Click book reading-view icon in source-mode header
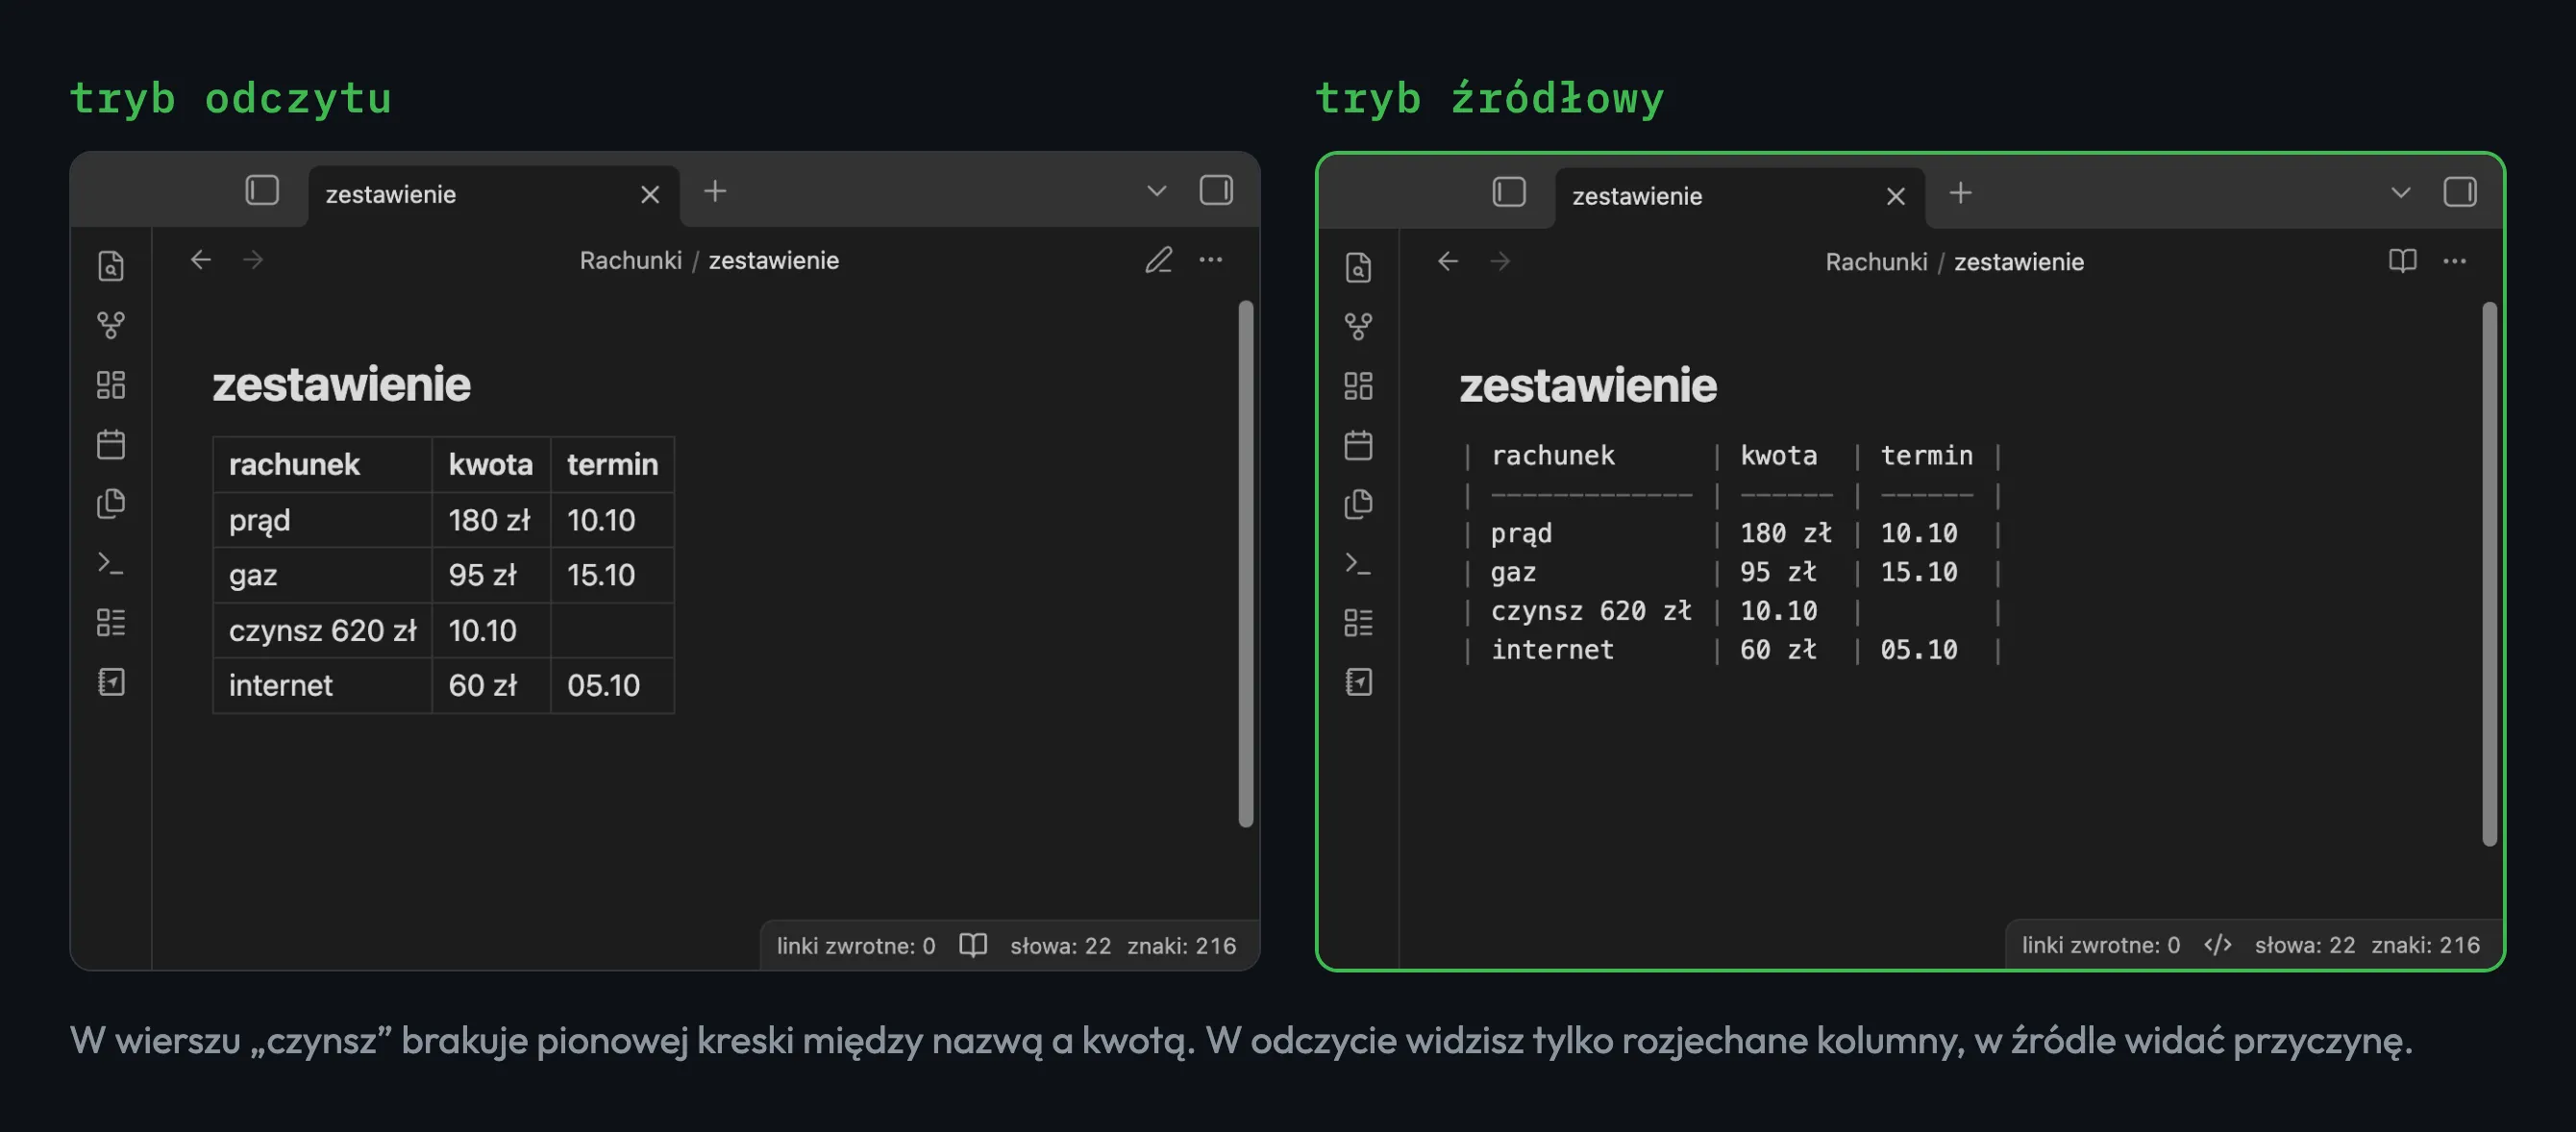The image size is (2576, 1132). (2403, 261)
